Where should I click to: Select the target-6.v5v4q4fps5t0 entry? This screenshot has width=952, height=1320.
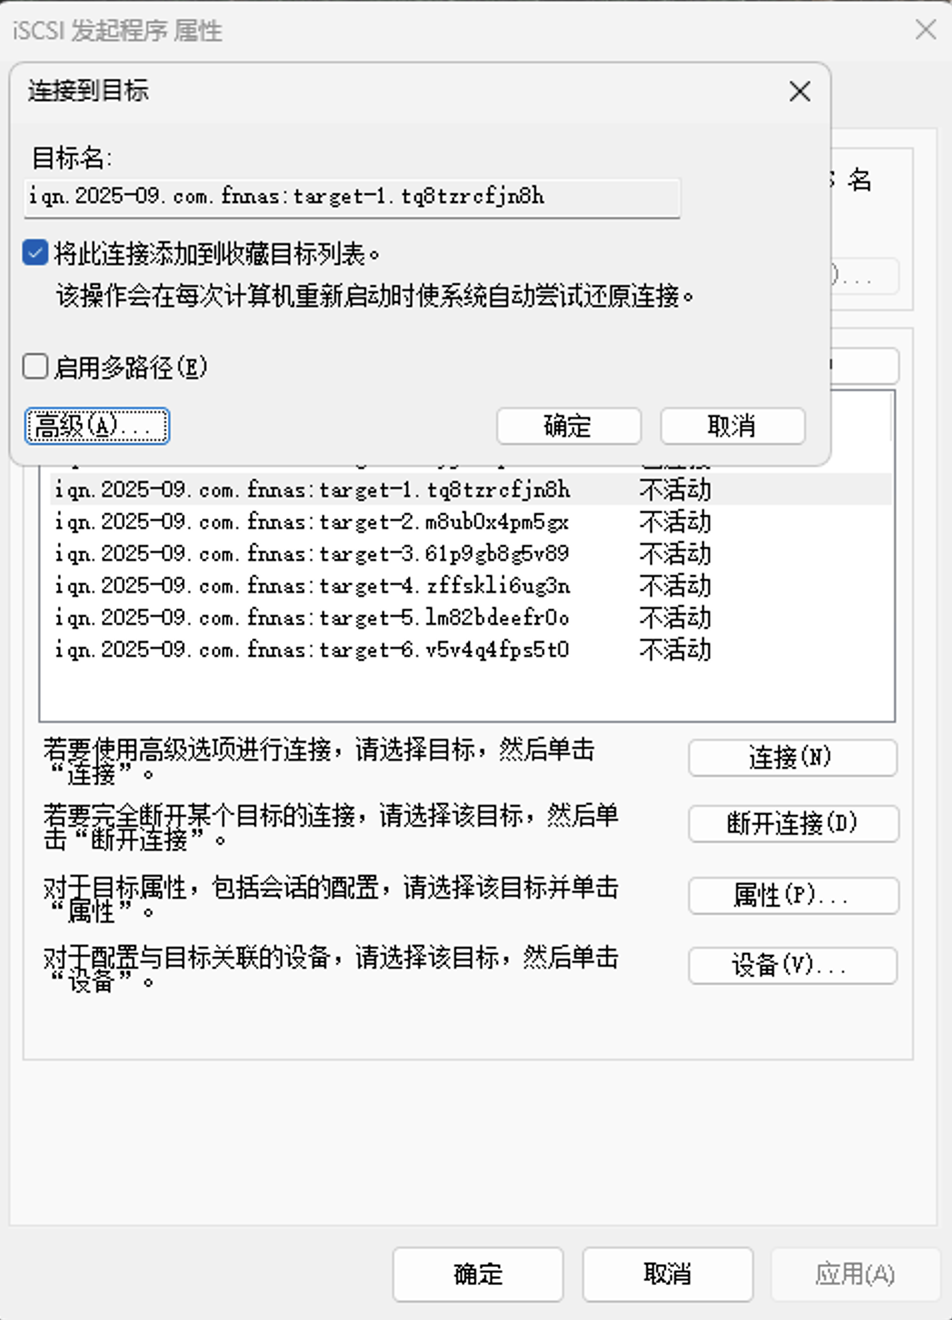312,650
